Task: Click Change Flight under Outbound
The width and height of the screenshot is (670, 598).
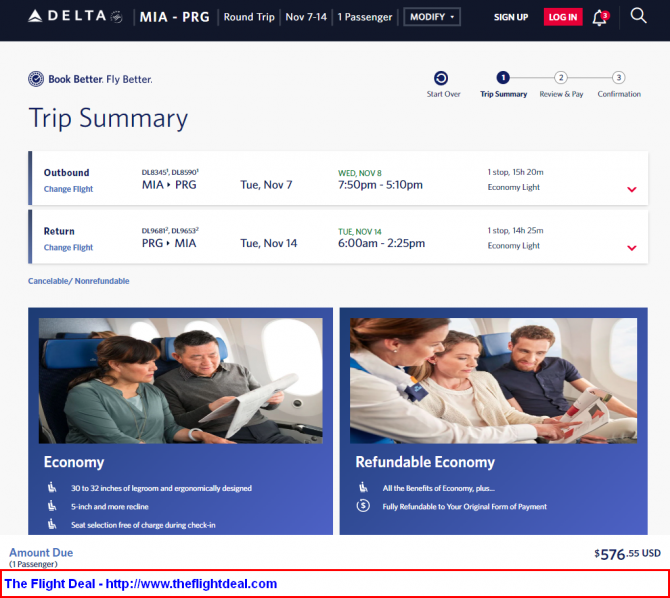Action: pyautogui.click(x=68, y=189)
